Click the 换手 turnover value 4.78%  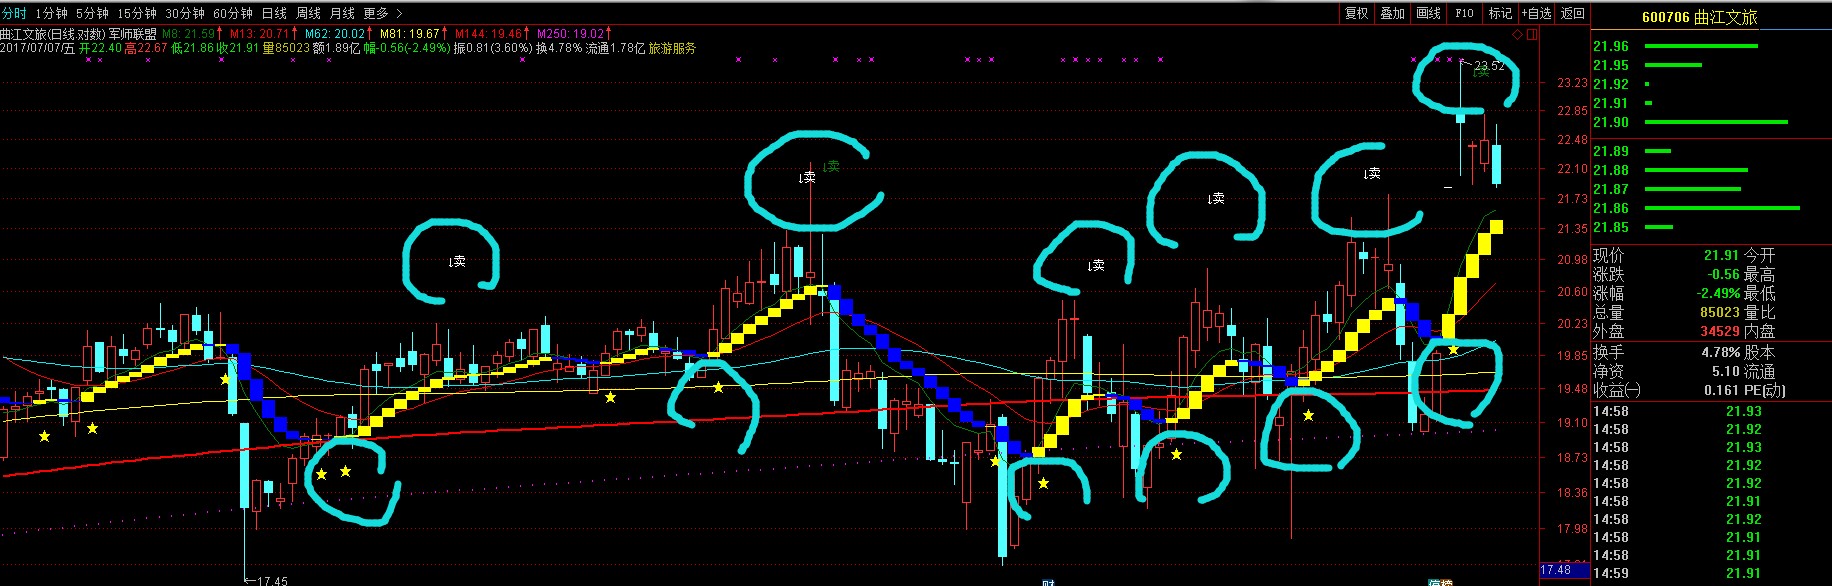click(1721, 352)
